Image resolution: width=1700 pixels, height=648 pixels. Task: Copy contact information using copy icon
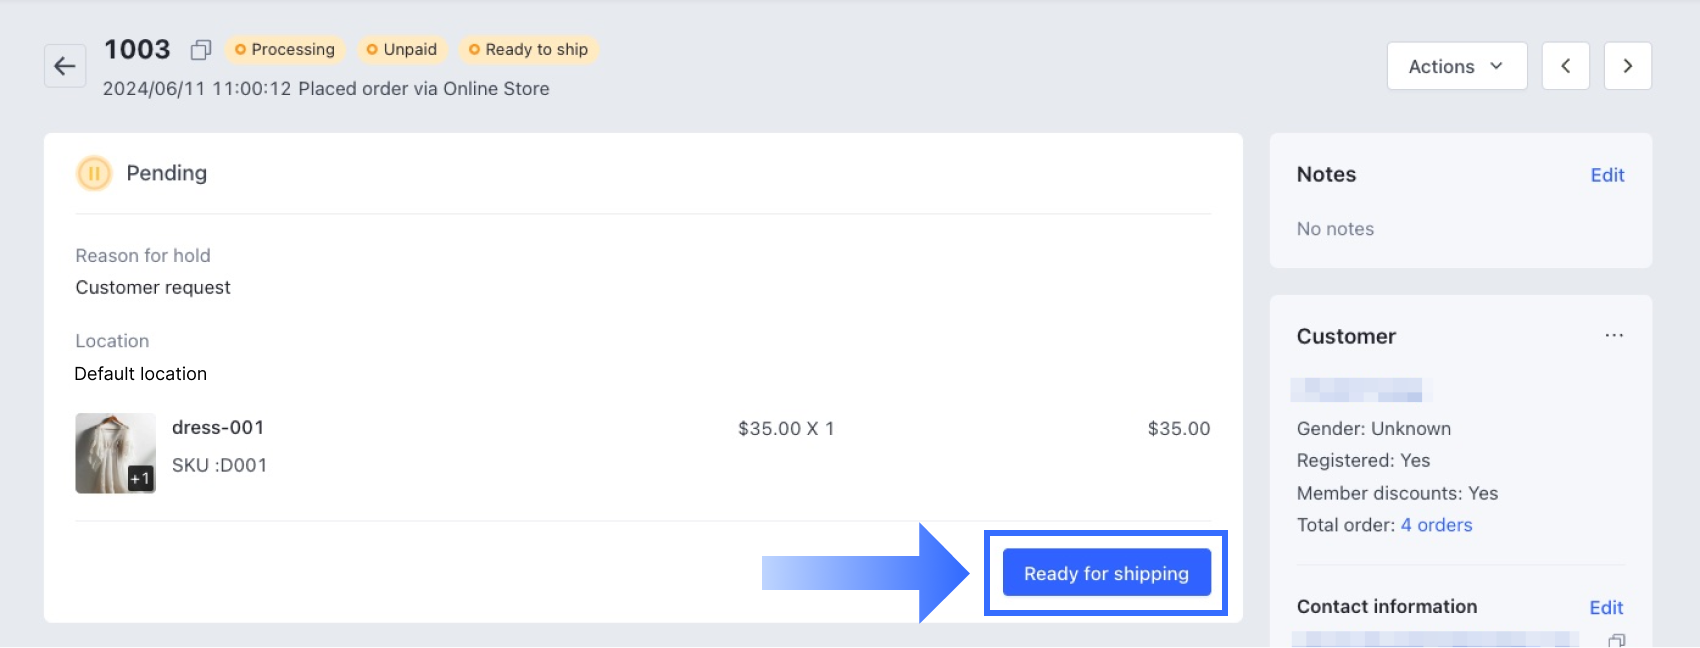(1616, 640)
